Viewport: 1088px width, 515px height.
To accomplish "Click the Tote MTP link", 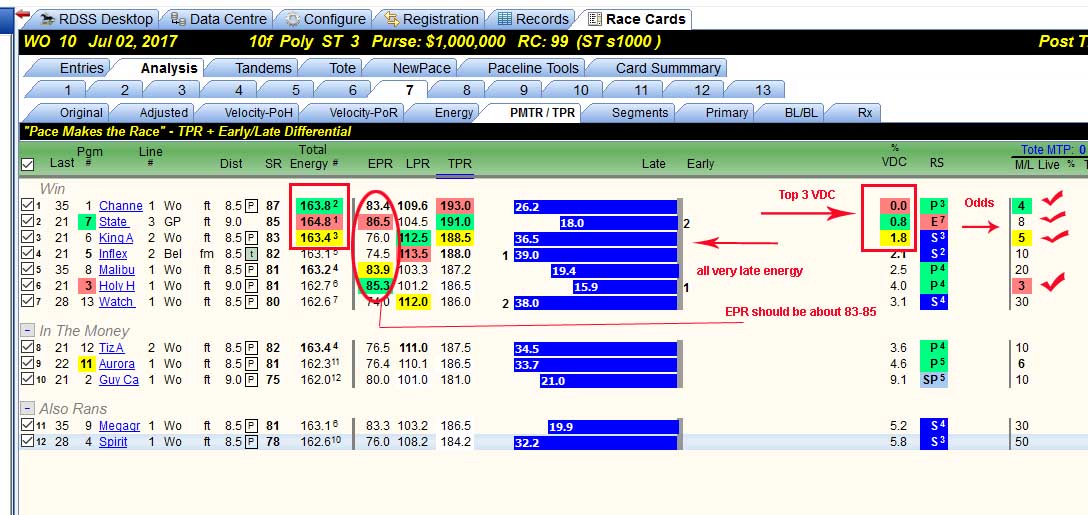I will click(x=1054, y=149).
